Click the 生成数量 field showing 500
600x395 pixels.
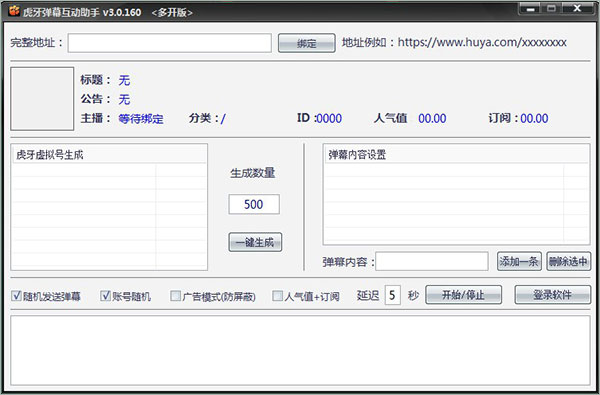254,204
